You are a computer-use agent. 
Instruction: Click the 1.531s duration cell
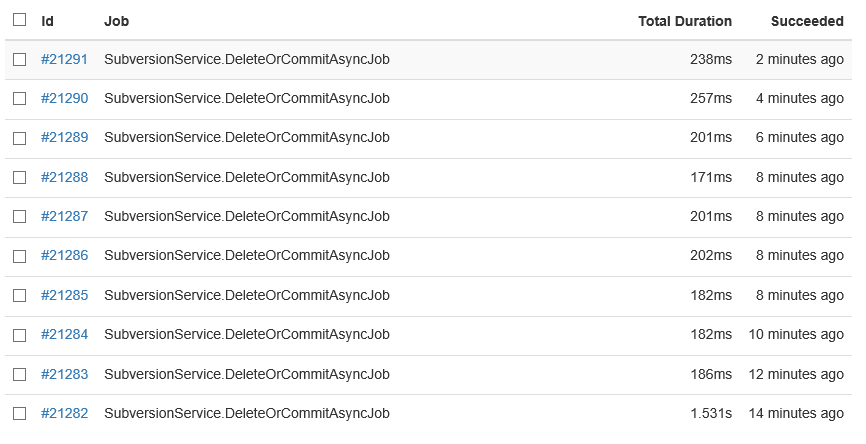710,413
